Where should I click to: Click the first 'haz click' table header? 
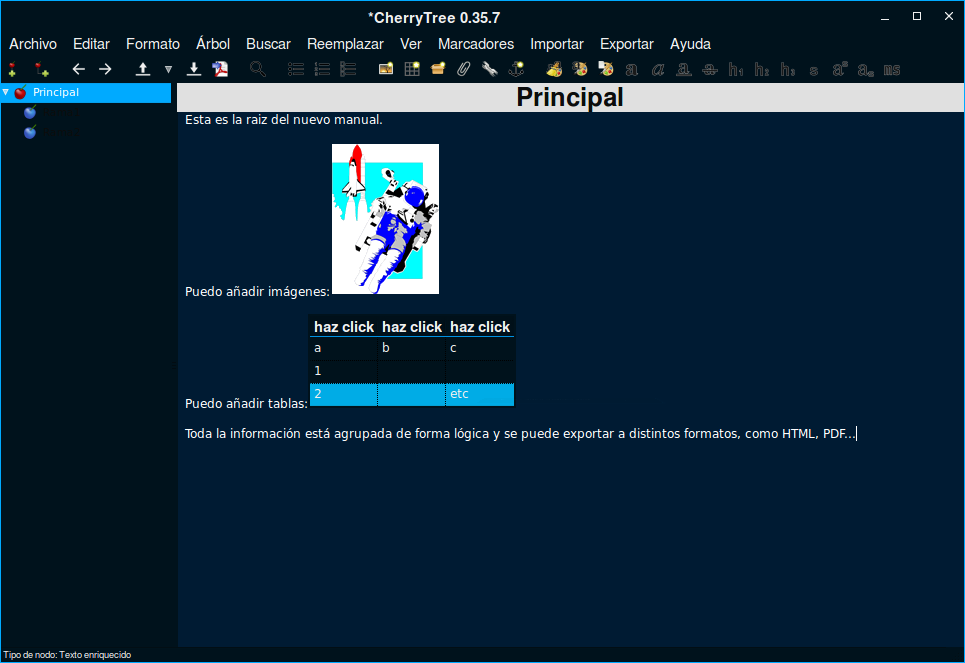pos(343,327)
